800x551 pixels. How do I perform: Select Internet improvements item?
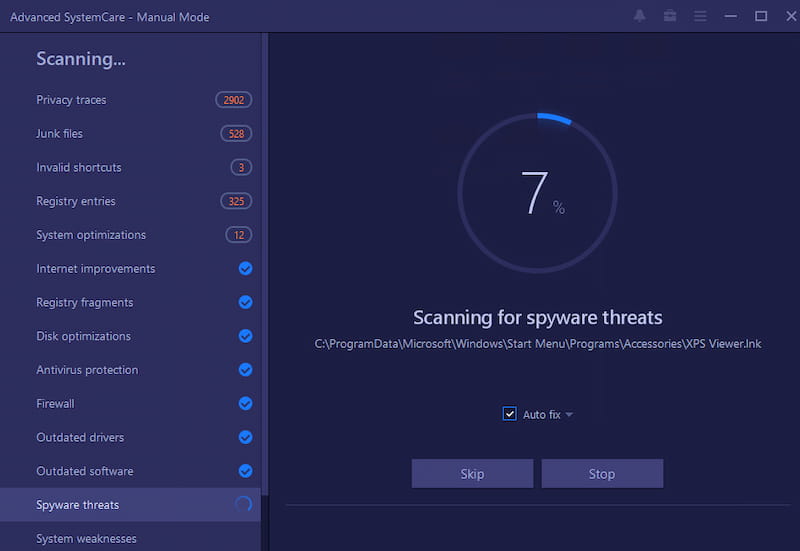click(130, 268)
